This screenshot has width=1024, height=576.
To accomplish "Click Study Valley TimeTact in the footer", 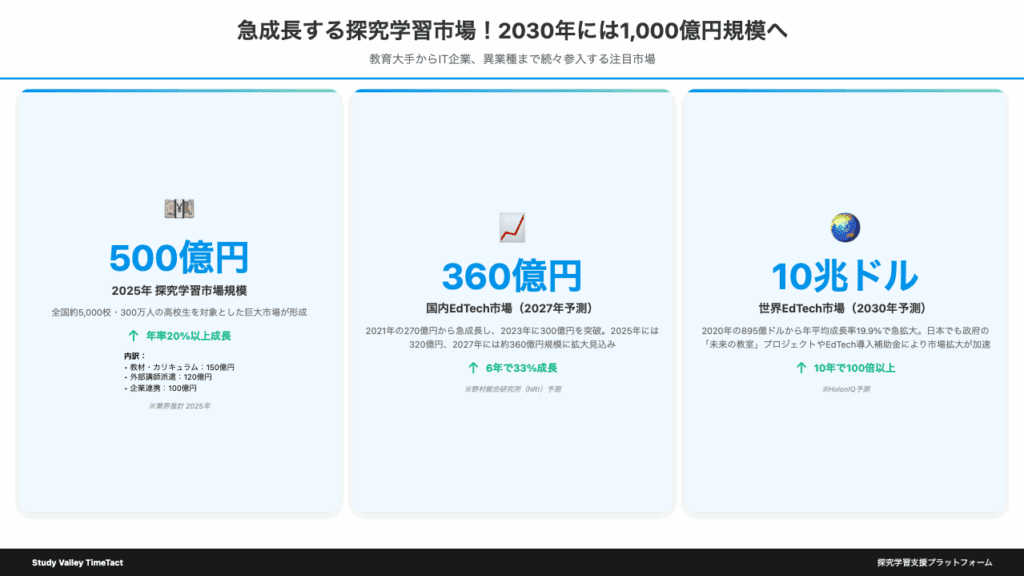I will click(x=78, y=563).
